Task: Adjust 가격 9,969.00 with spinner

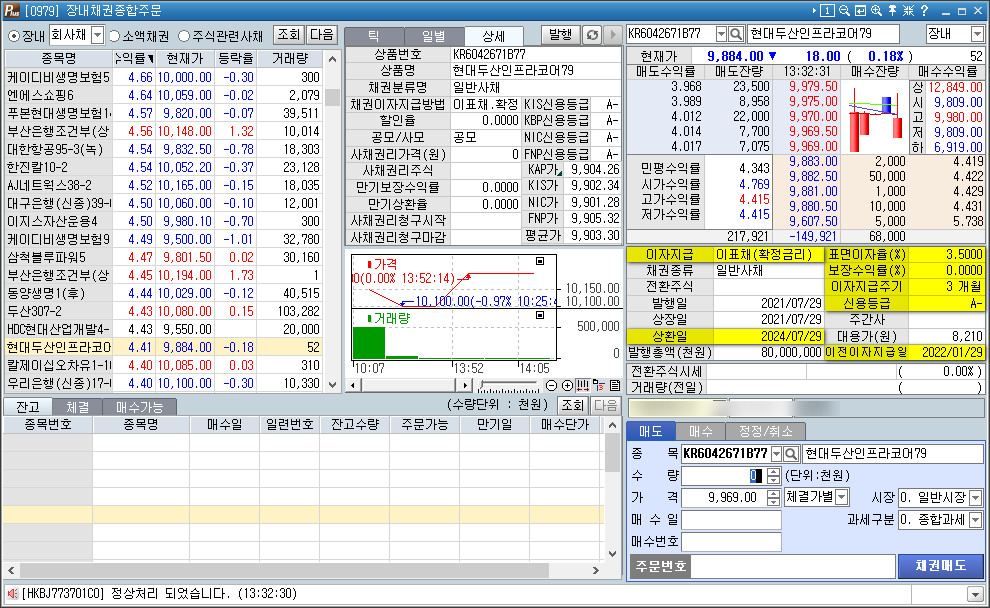Action: [773, 498]
